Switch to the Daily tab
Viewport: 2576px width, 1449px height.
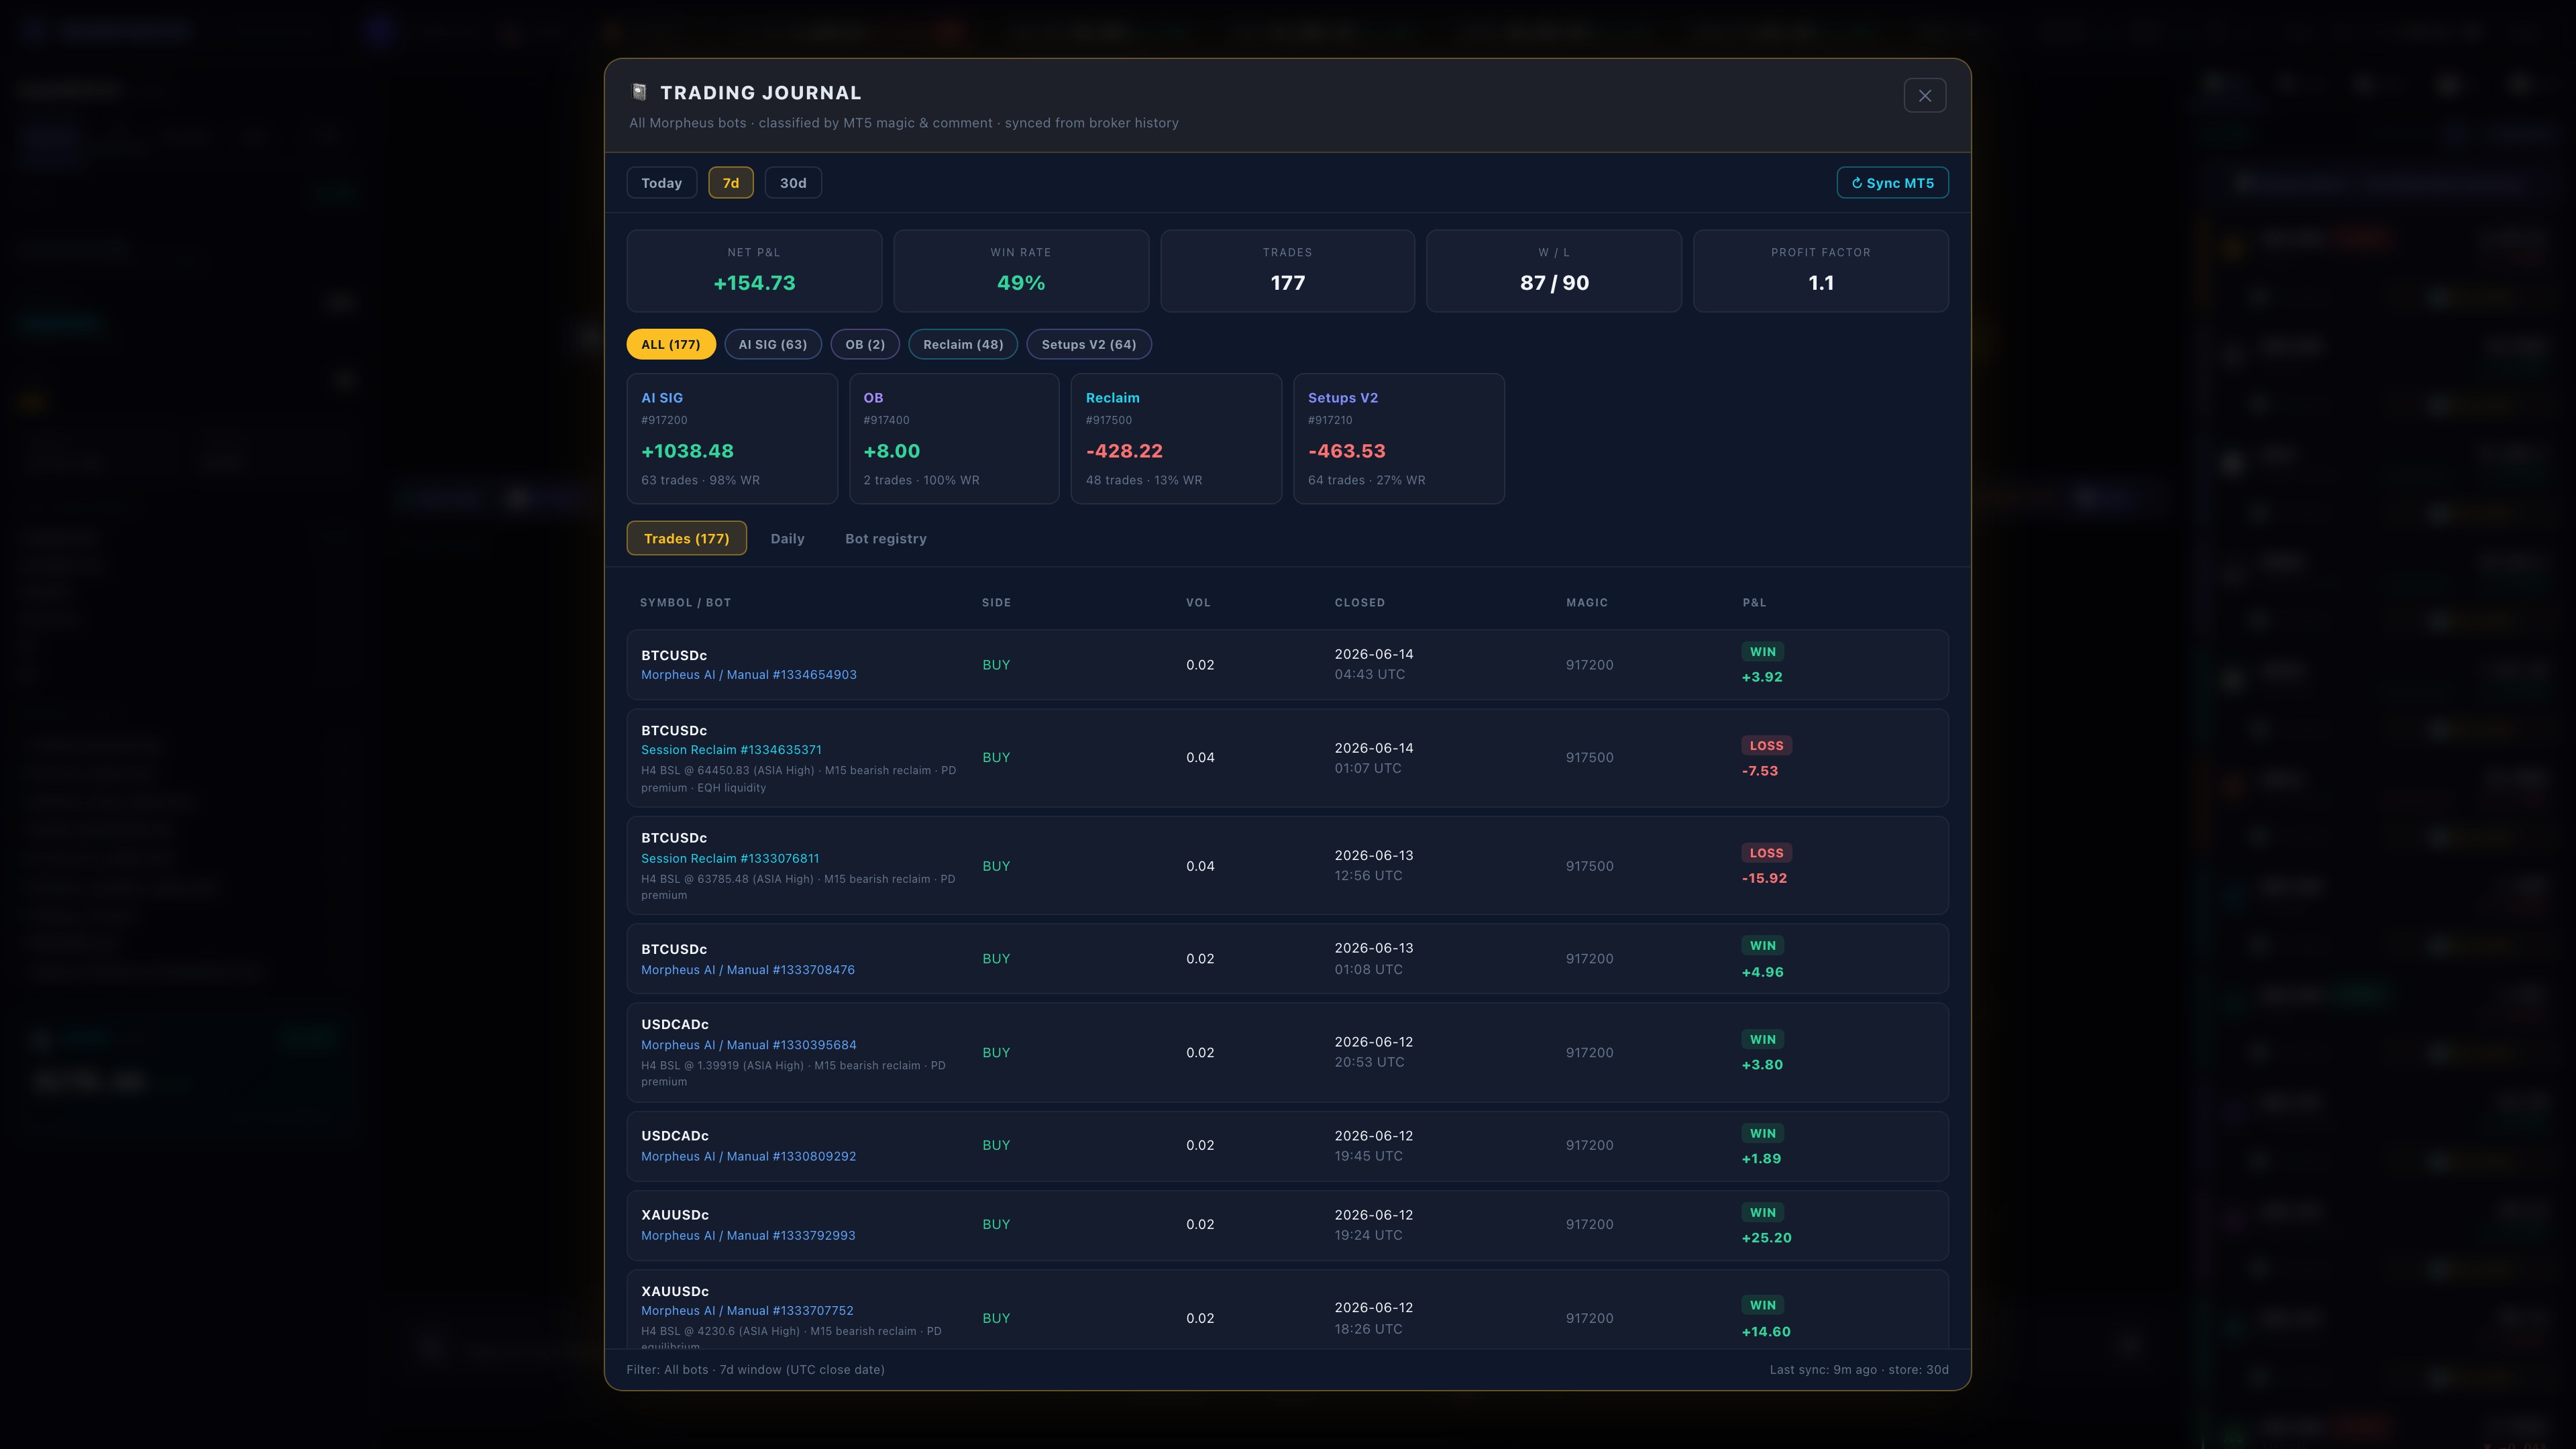pyautogui.click(x=787, y=538)
